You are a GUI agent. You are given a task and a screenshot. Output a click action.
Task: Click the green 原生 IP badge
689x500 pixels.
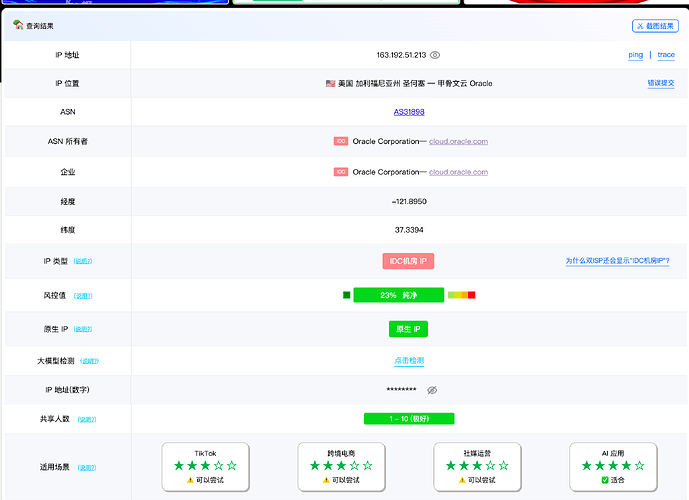tap(408, 329)
